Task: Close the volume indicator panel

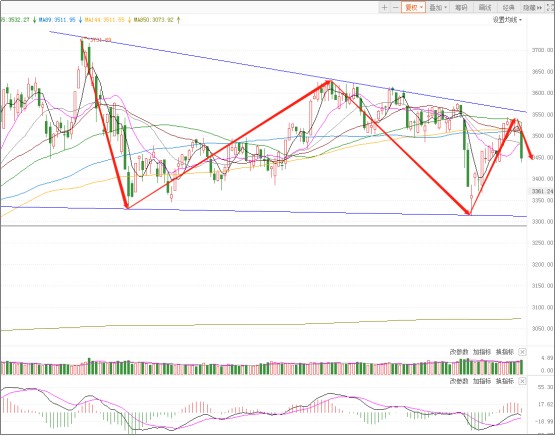Action: [x=522, y=352]
